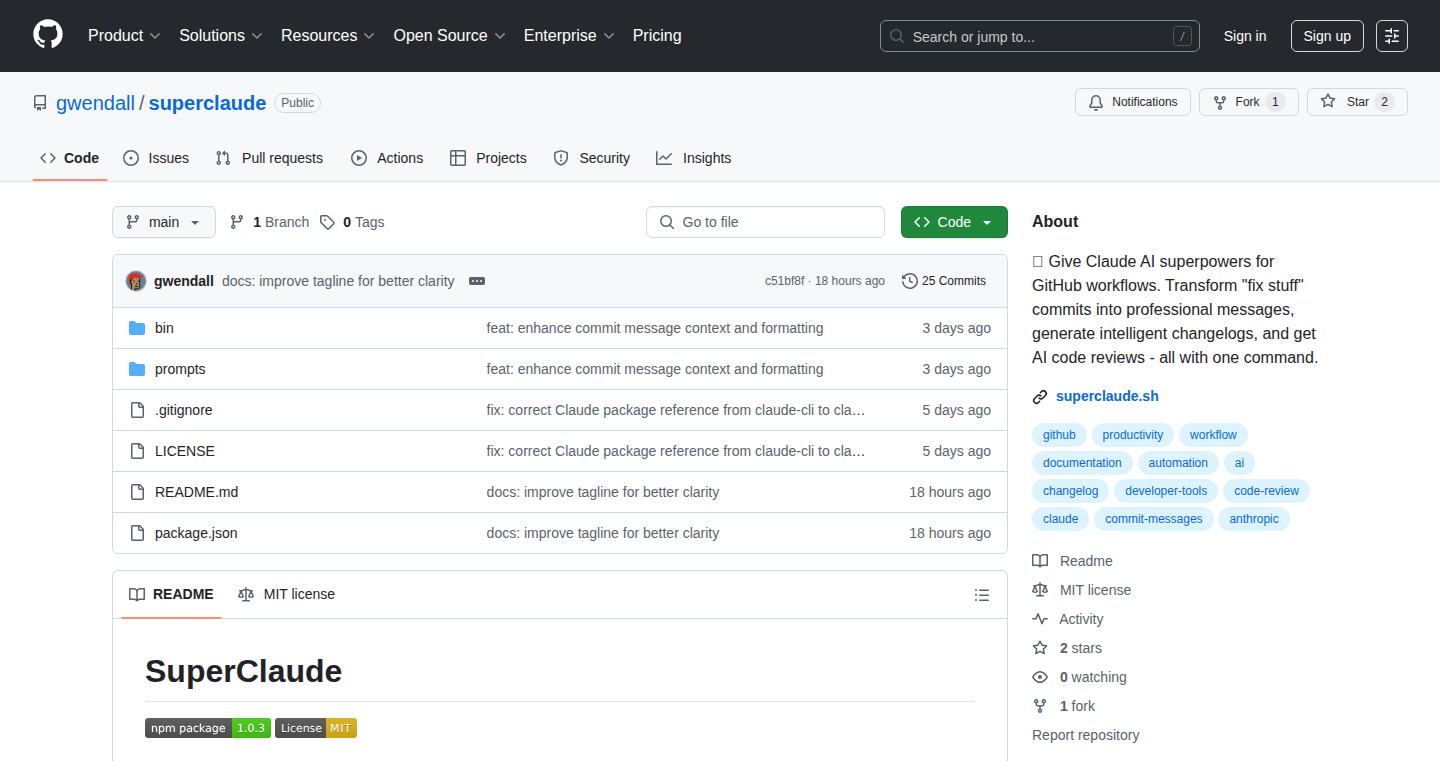Image resolution: width=1440 pixels, height=761 pixels.
Task: Focus the Search or jump to field
Action: (1040, 36)
